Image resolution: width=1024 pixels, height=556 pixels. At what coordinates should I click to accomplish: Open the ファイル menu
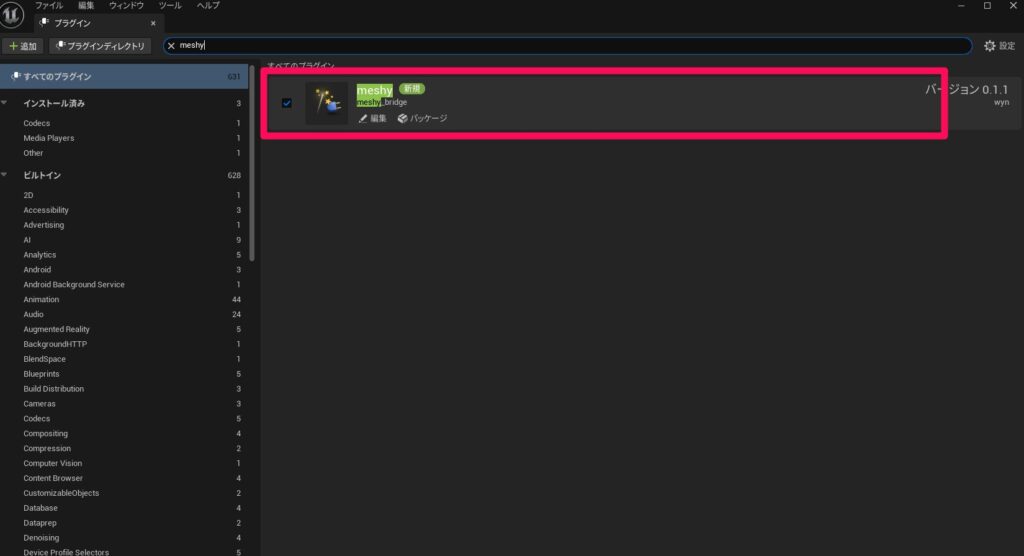[x=49, y=5]
